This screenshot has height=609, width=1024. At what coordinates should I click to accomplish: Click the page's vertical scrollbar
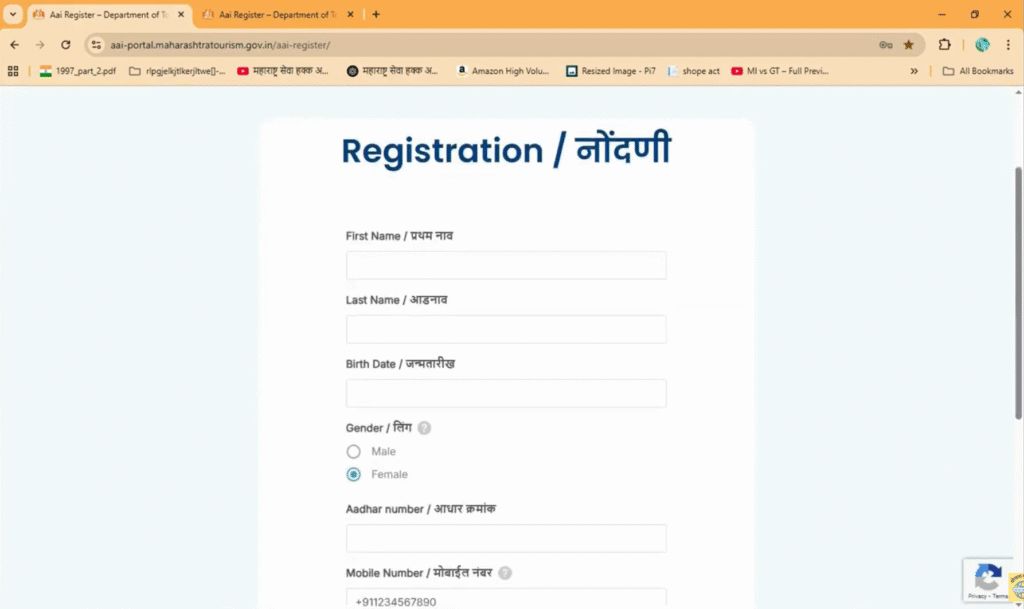pos(1019,290)
